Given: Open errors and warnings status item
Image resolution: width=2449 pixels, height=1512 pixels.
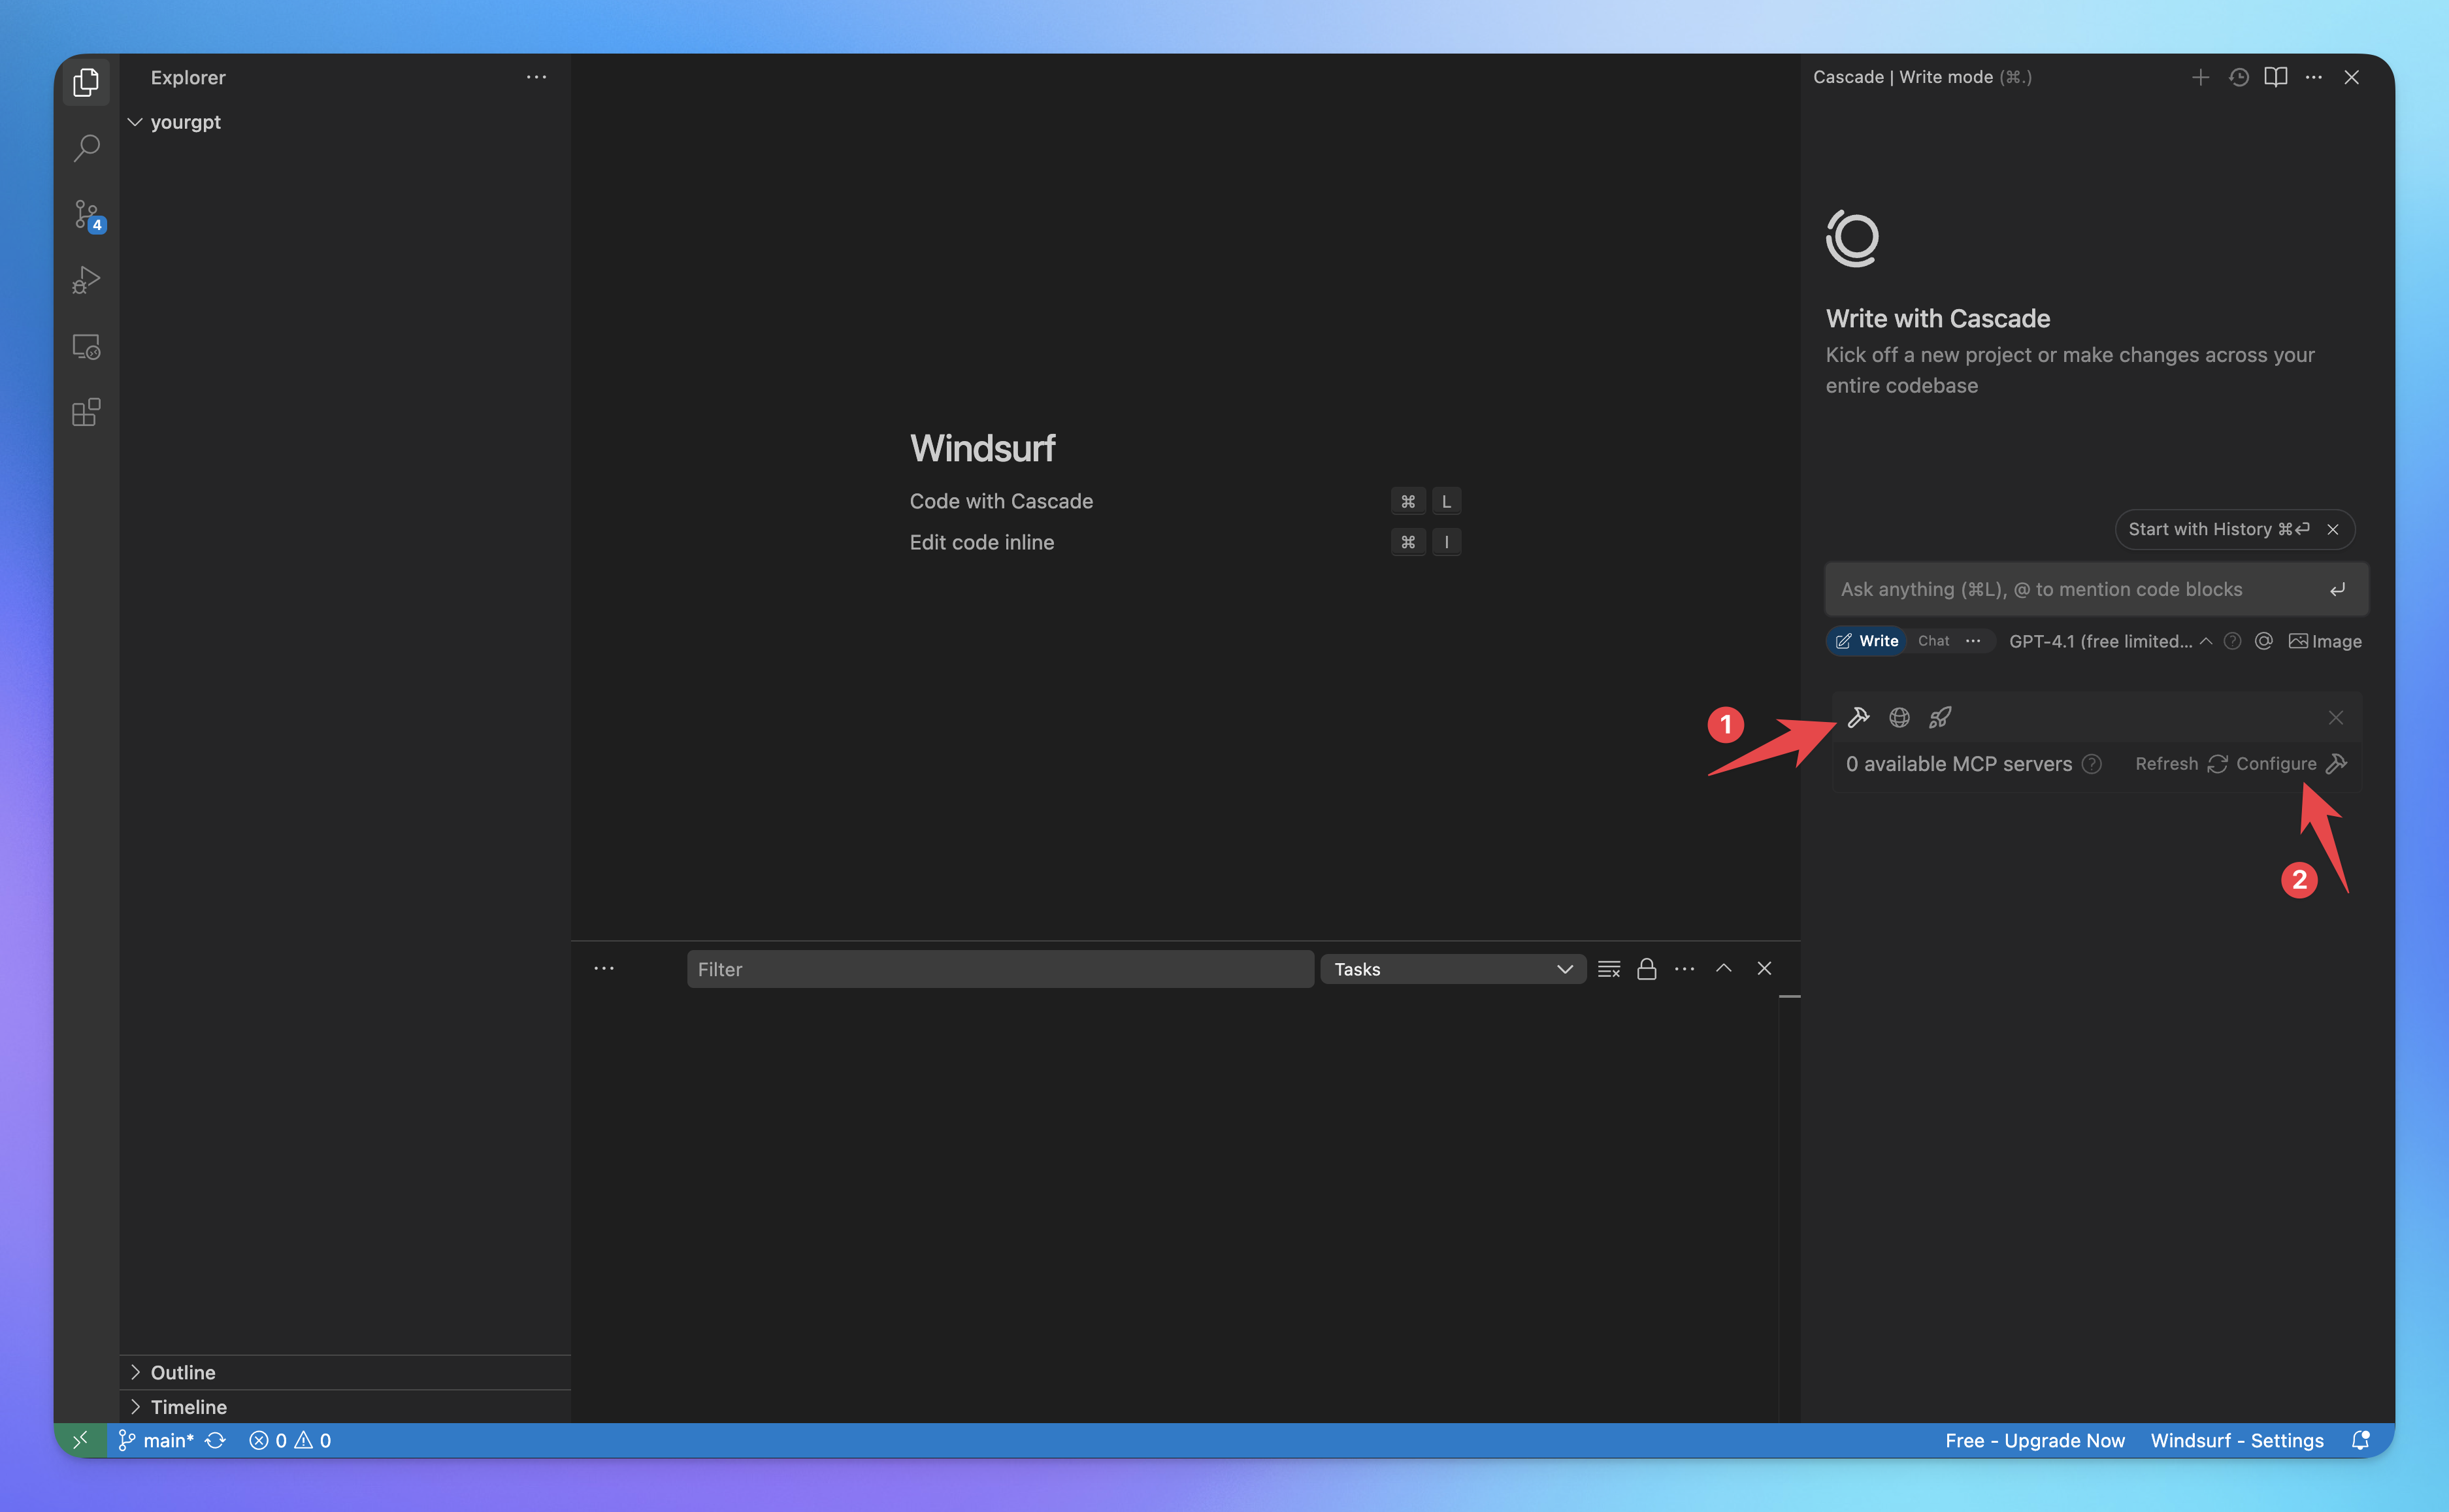Looking at the screenshot, I should click(x=290, y=1440).
